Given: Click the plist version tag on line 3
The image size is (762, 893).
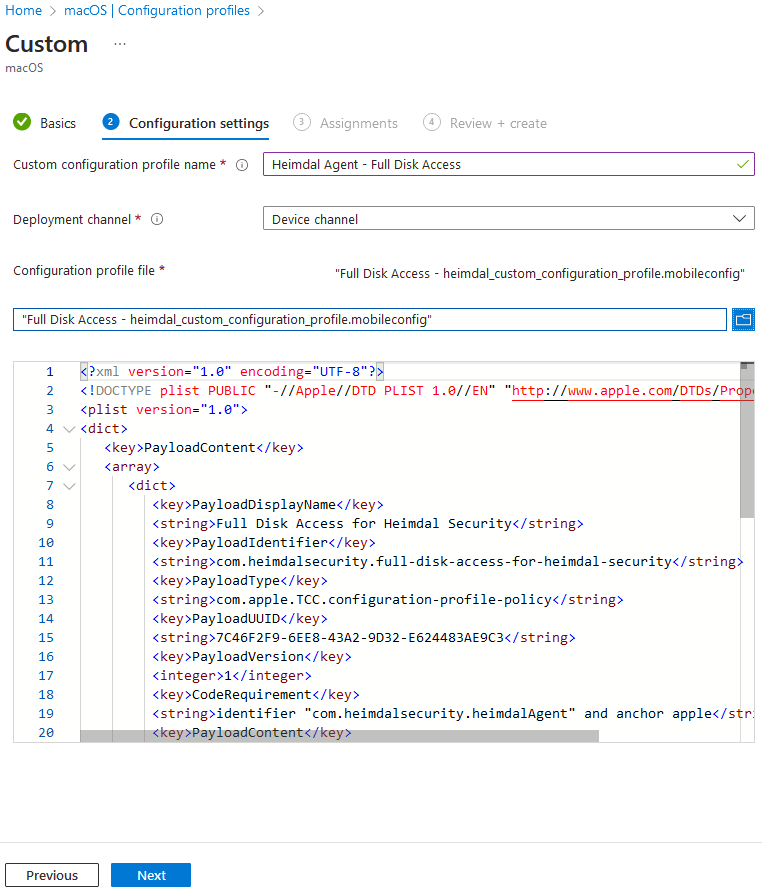Looking at the screenshot, I should click(164, 409).
